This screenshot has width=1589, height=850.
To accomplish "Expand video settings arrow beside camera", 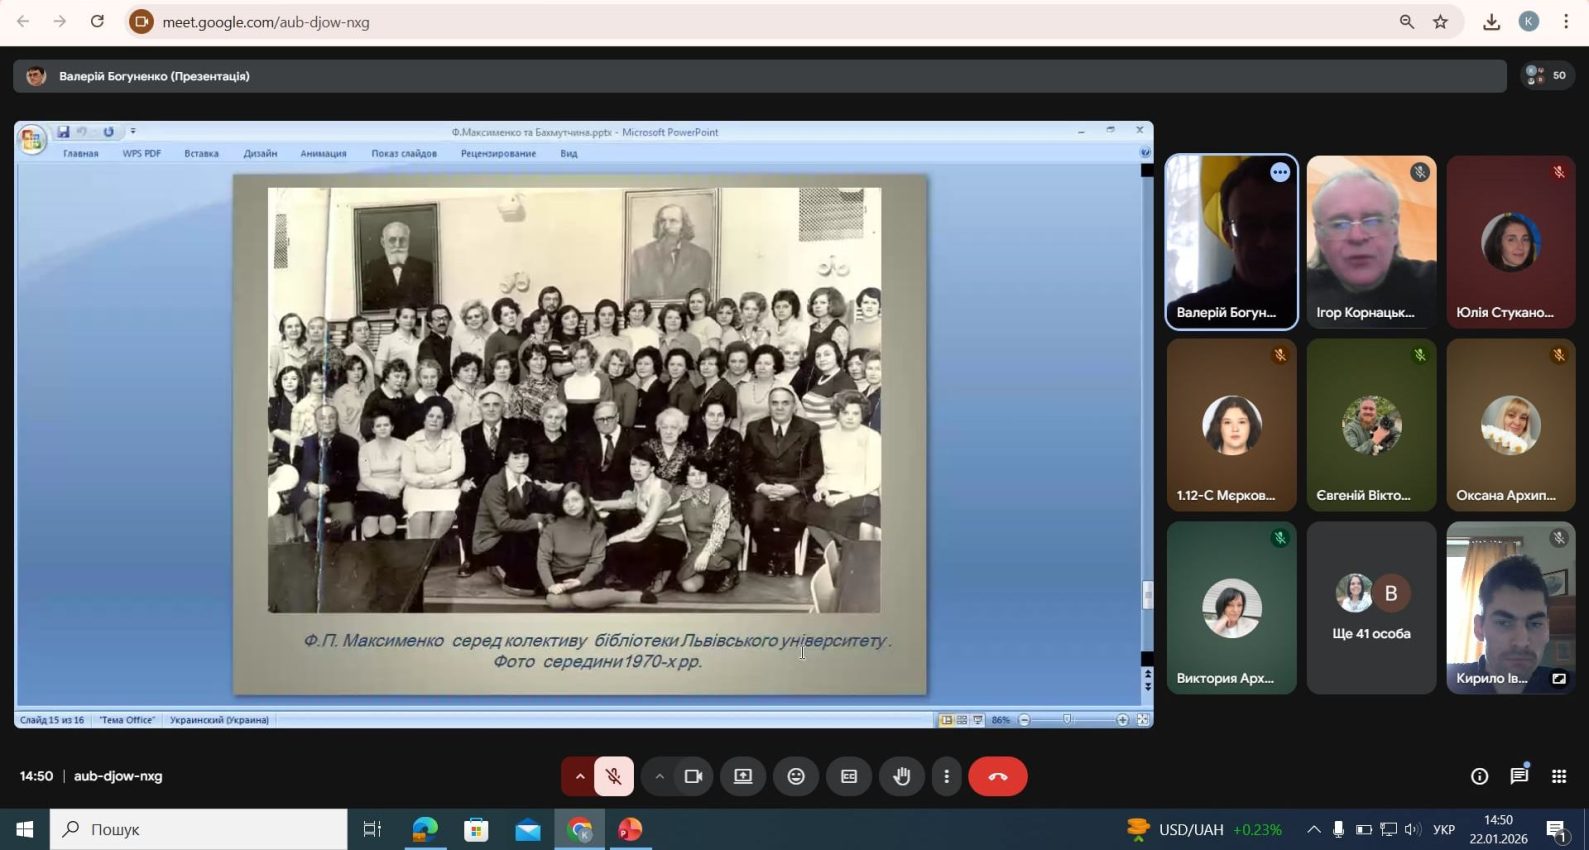I will pos(659,777).
